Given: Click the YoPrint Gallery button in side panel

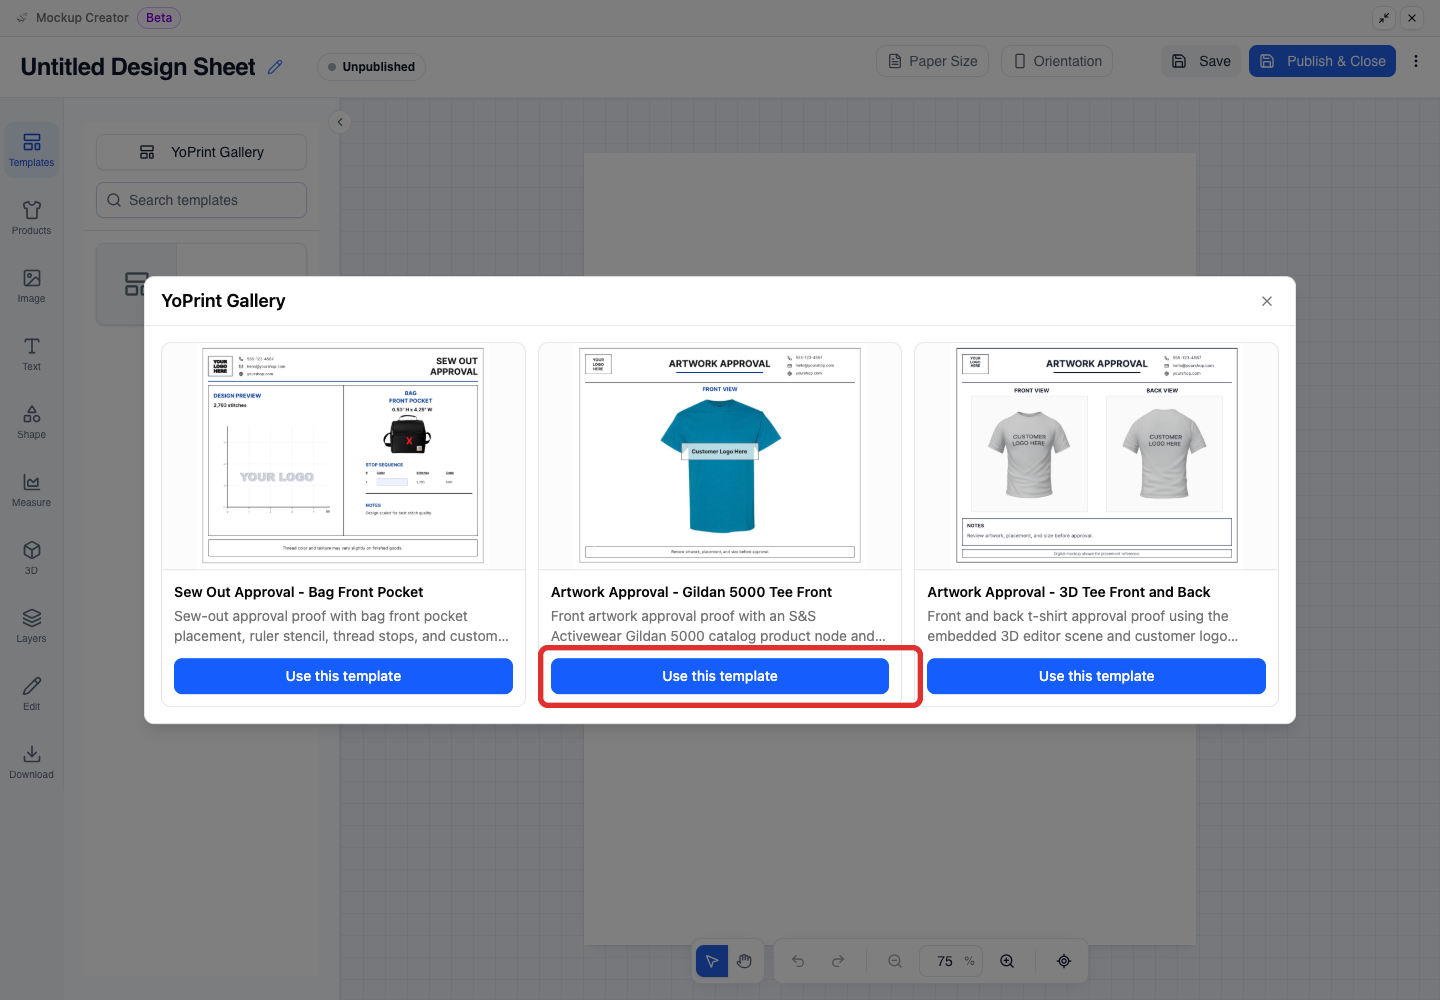Looking at the screenshot, I should [x=201, y=152].
